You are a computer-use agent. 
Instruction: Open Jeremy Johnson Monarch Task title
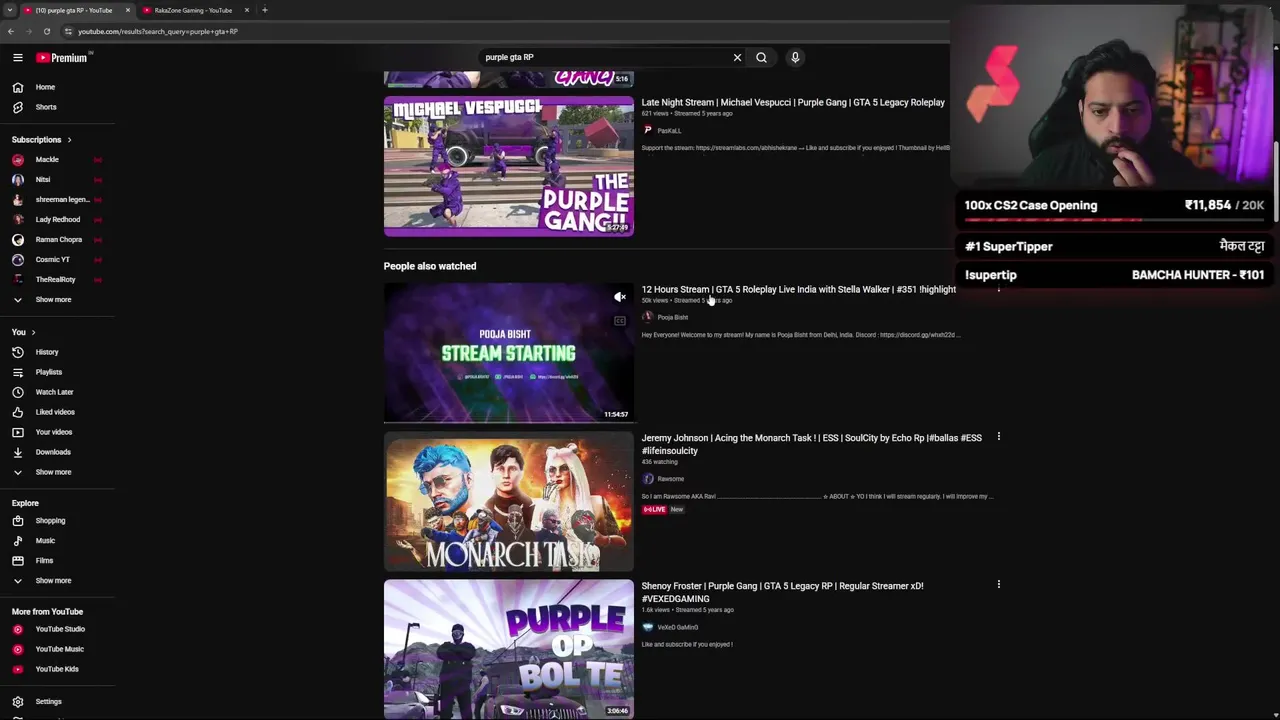coord(811,444)
